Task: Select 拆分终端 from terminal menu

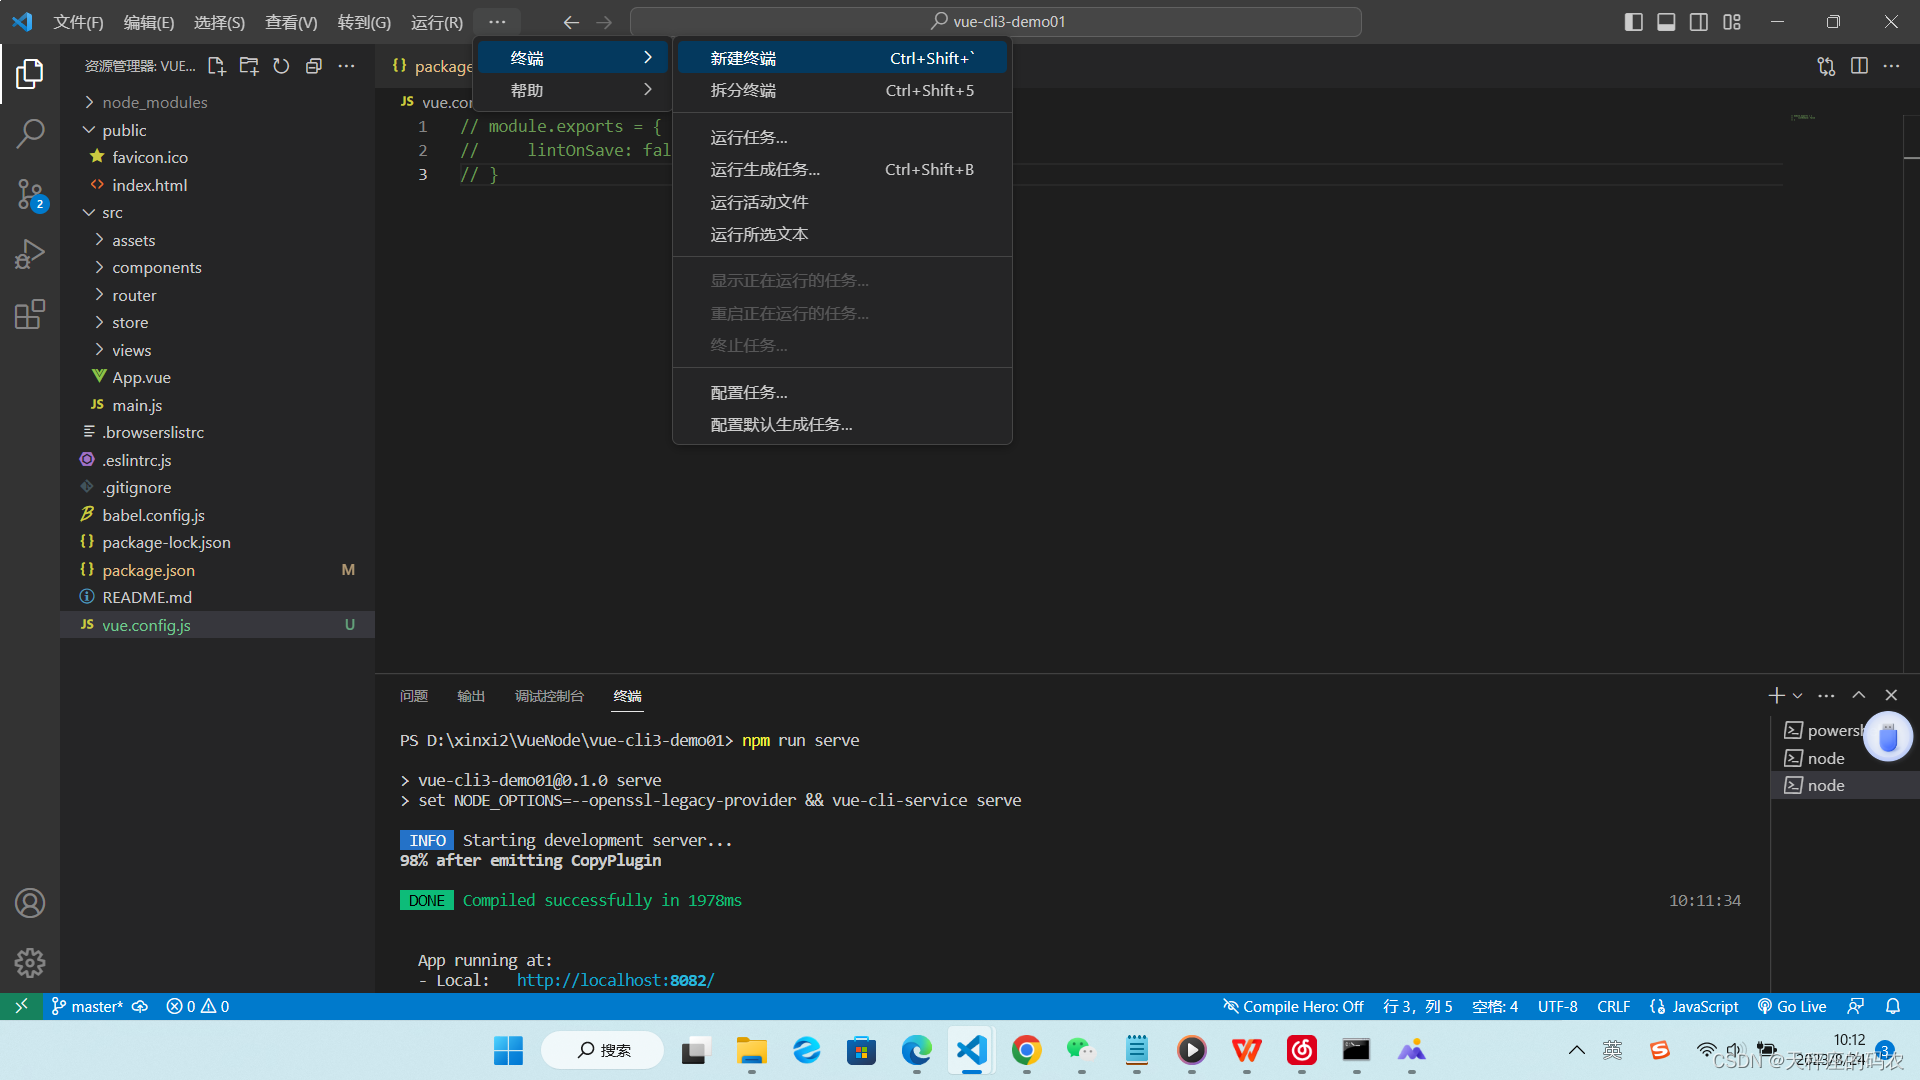Action: click(x=742, y=90)
